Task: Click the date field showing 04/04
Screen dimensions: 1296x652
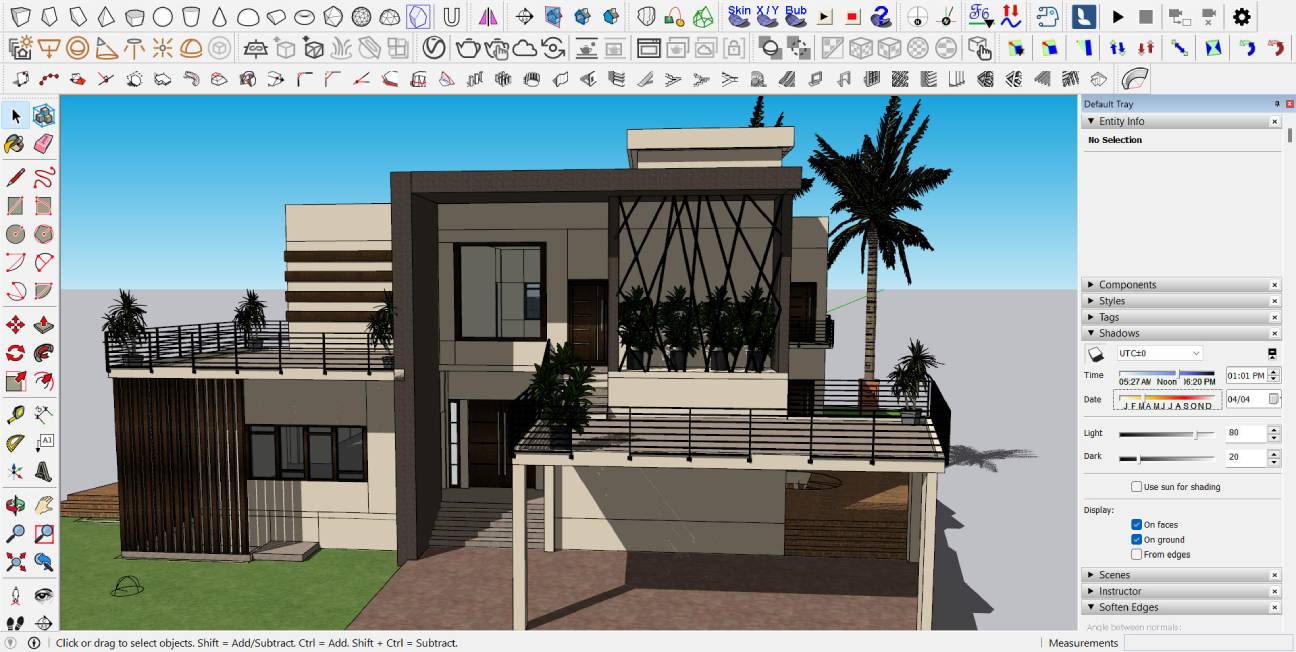Action: point(1246,399)
